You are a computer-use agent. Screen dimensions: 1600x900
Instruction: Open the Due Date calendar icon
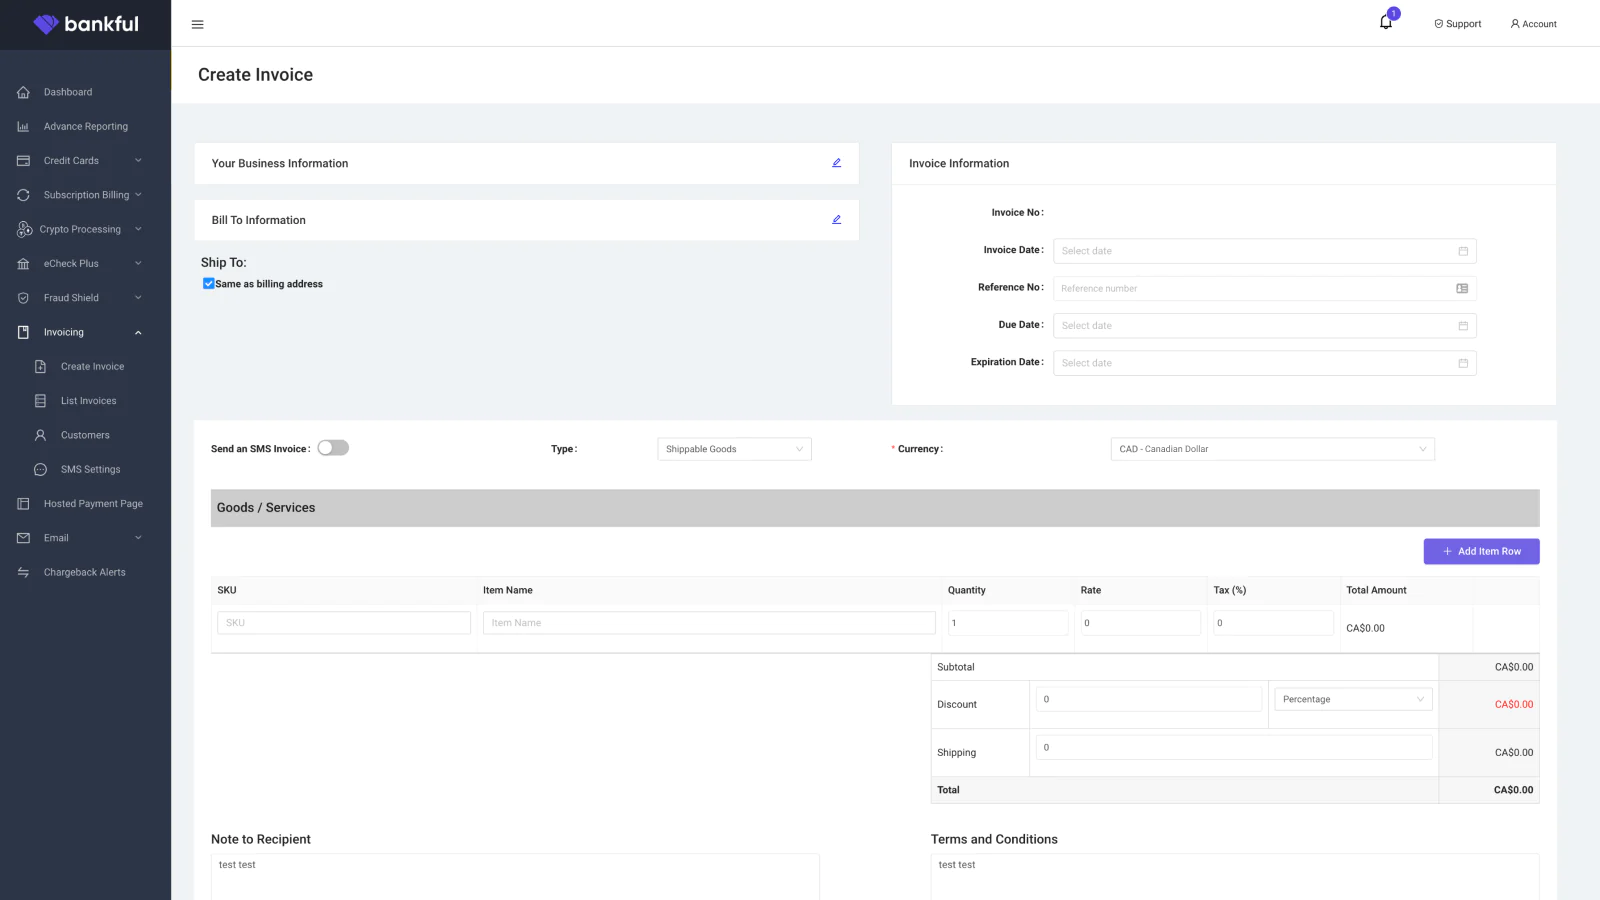(x=1462, y=326)
